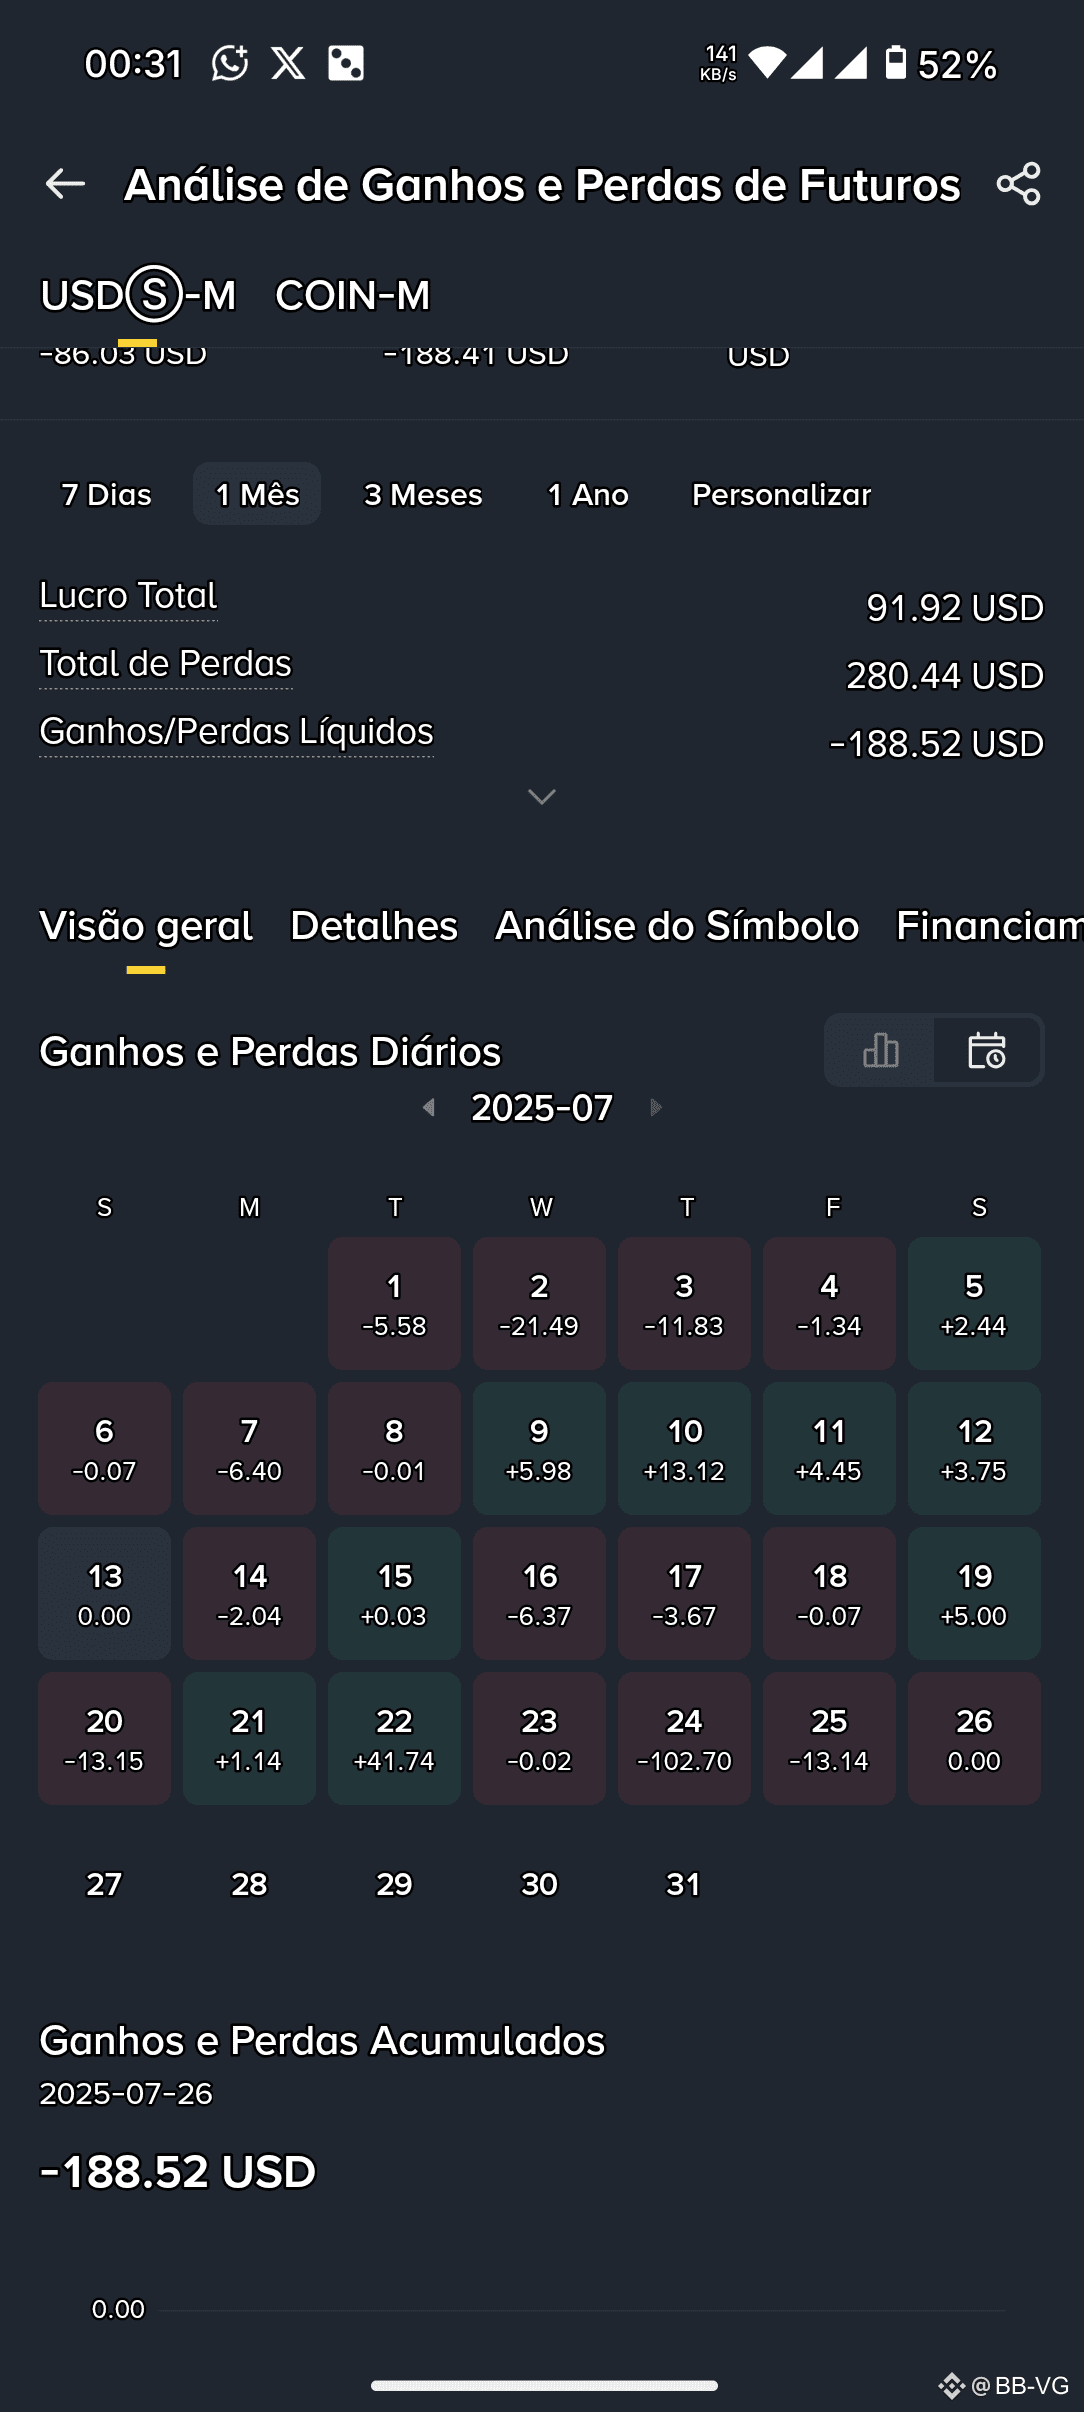The image size is (1084, 2412).
Task: Switch to bar chart view icon
Action: pyautogui.click(x=880, y=1050)
